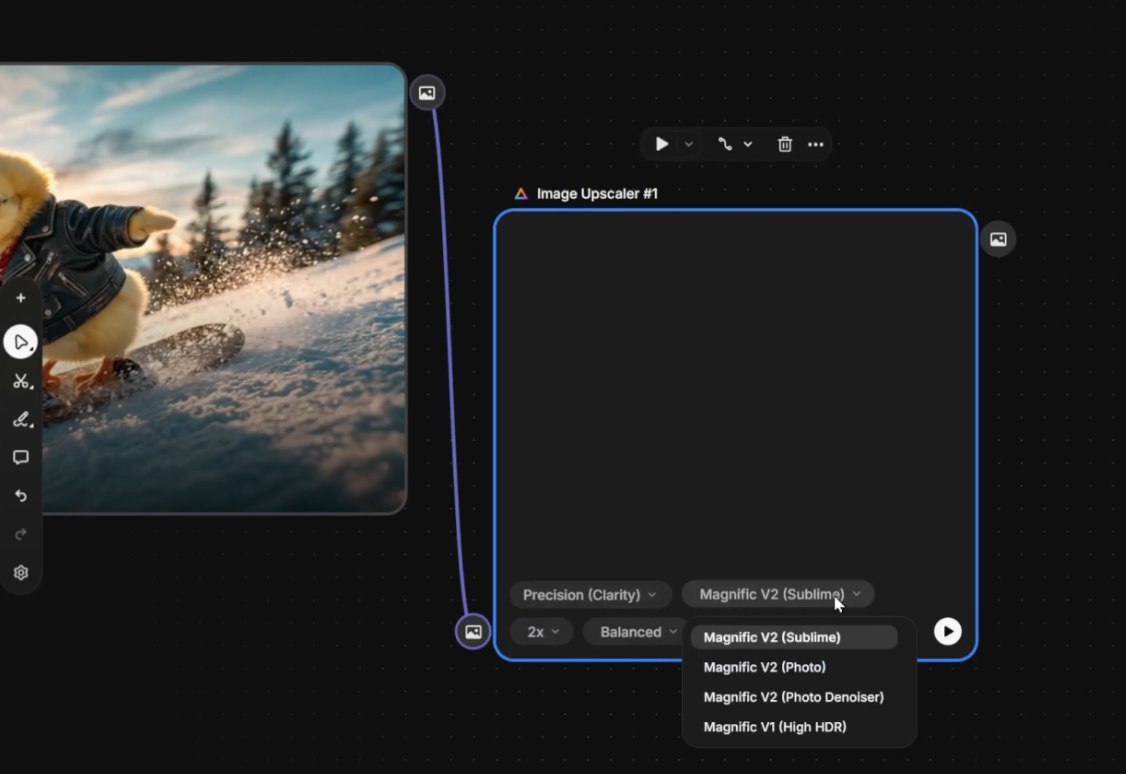Click the Image Upscaler output port
Screen dimensions: 1126x774
coord(997,239)
